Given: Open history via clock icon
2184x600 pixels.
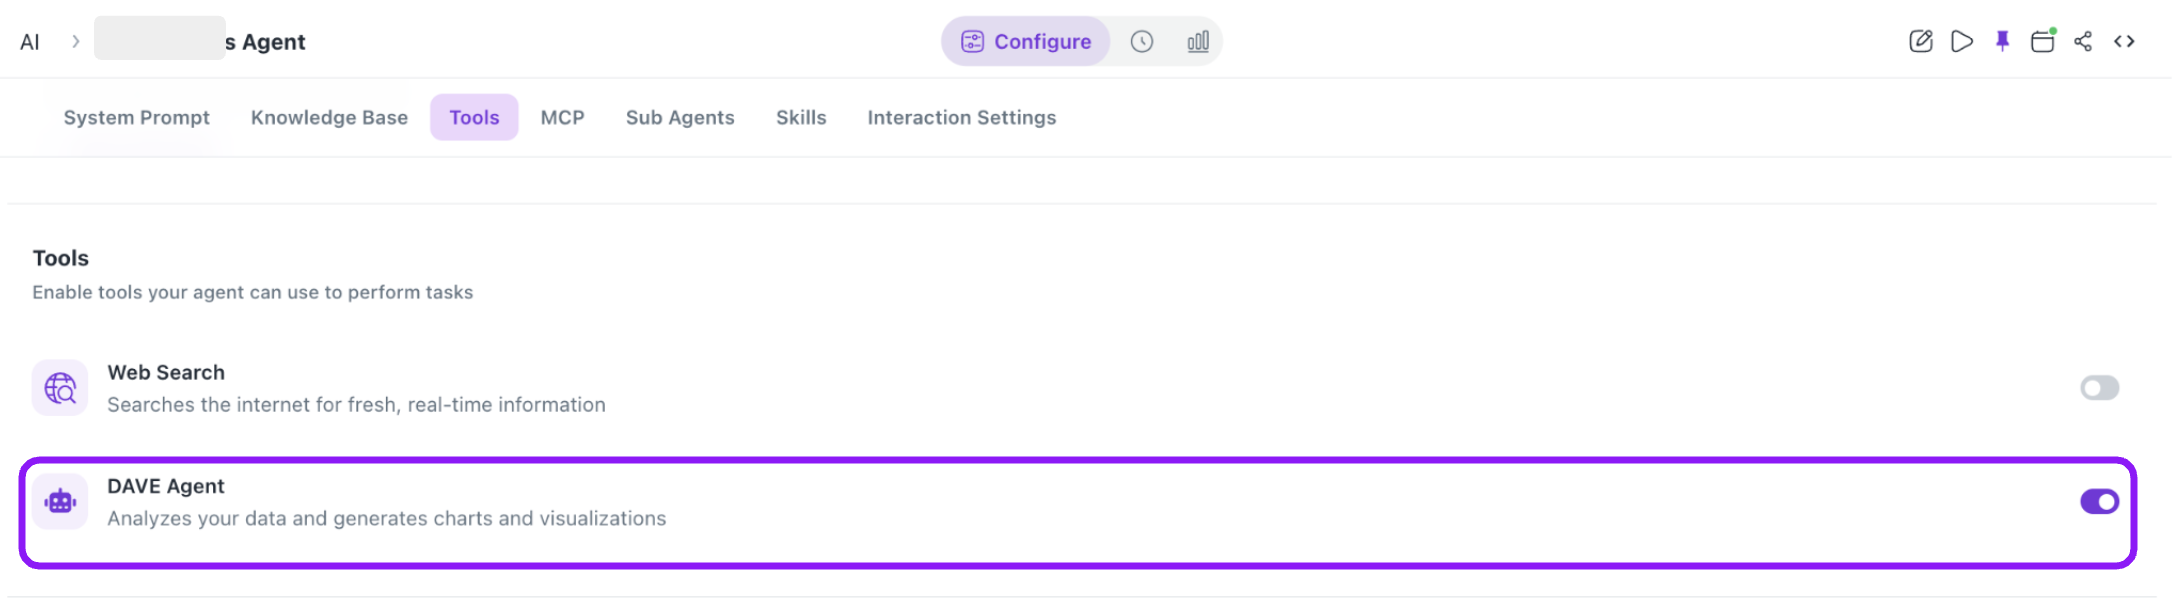Looking at the screenshot, I should point(1142,41).
